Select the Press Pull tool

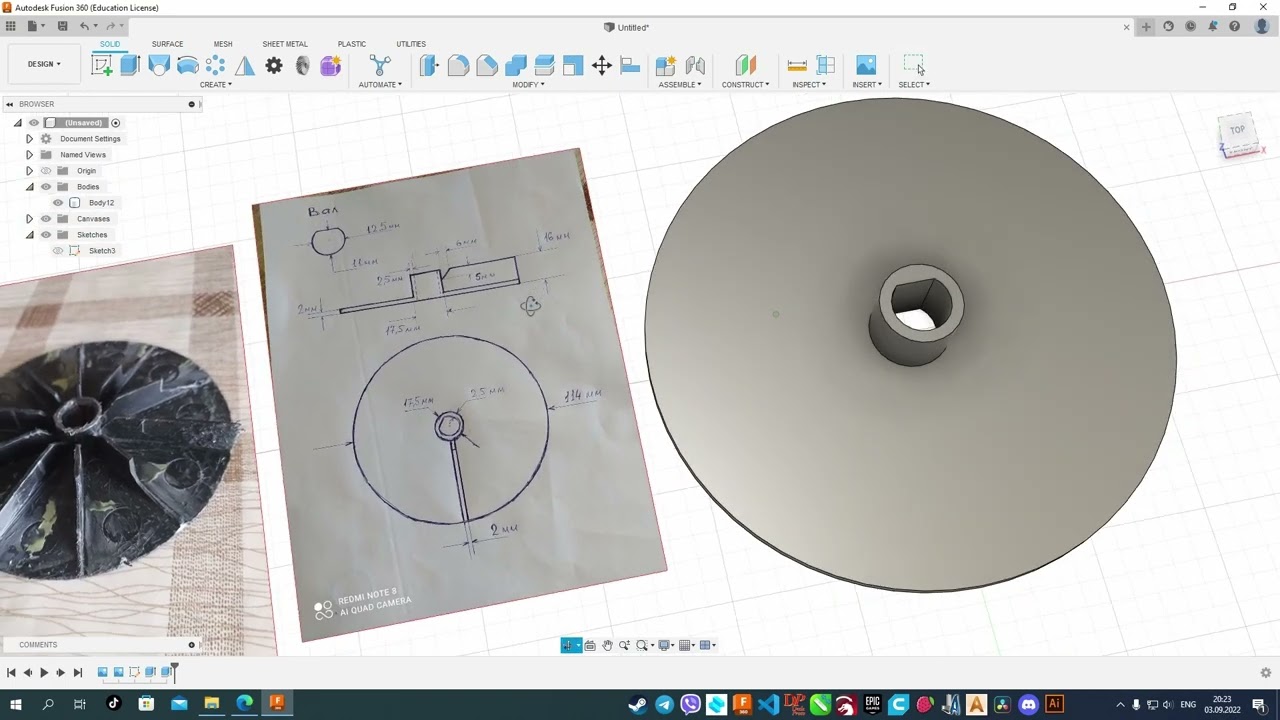tap(429, 66)
